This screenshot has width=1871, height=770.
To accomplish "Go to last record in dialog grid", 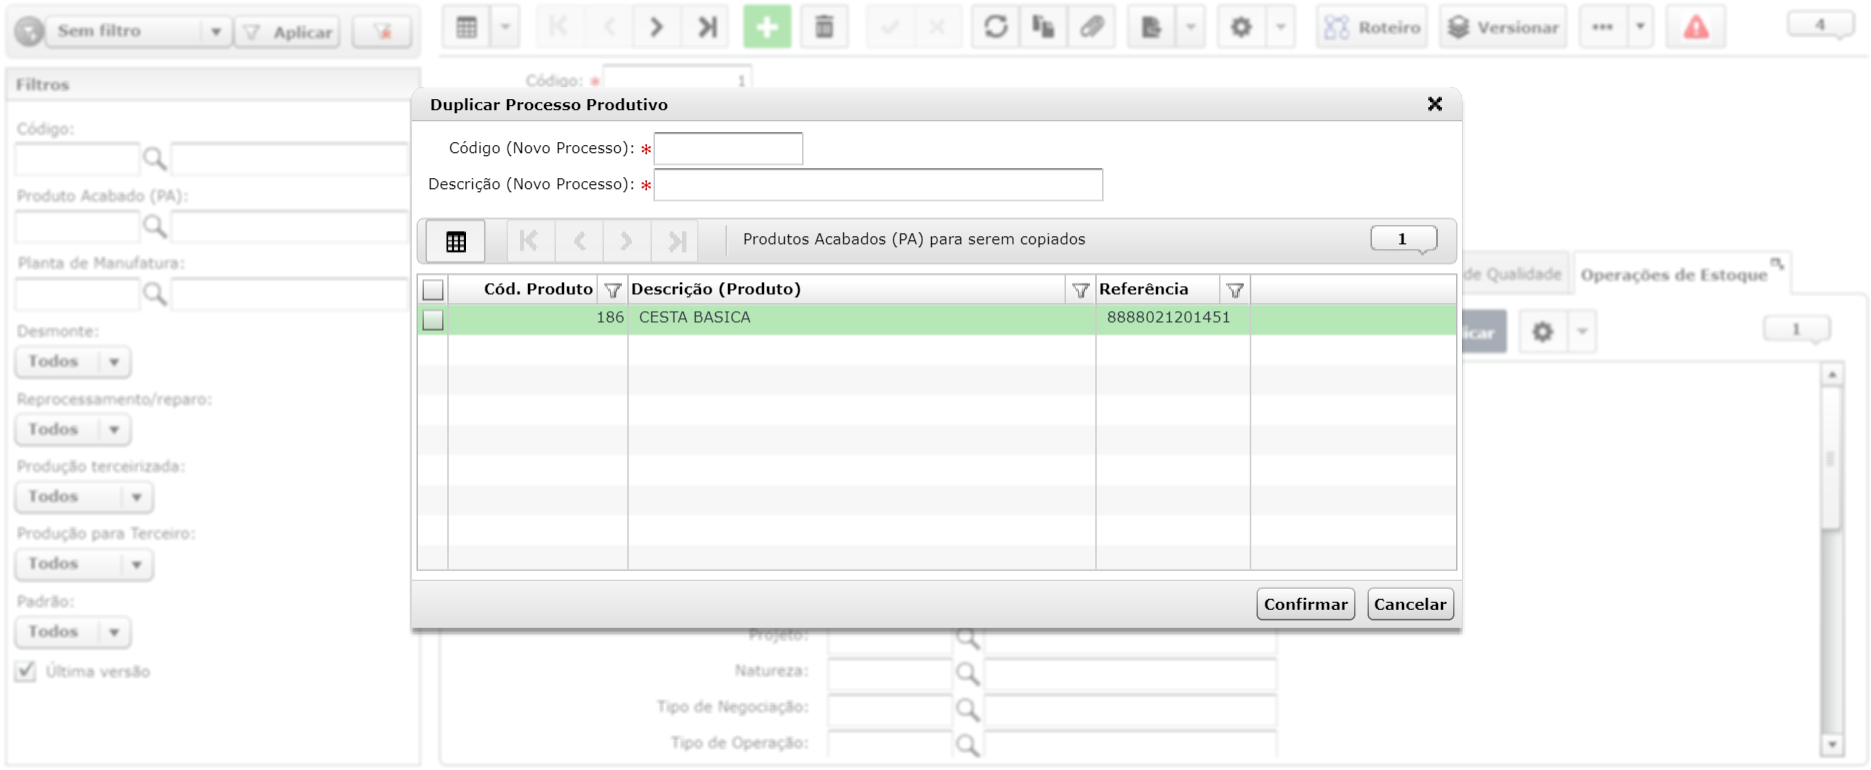I will pos(676,241).
